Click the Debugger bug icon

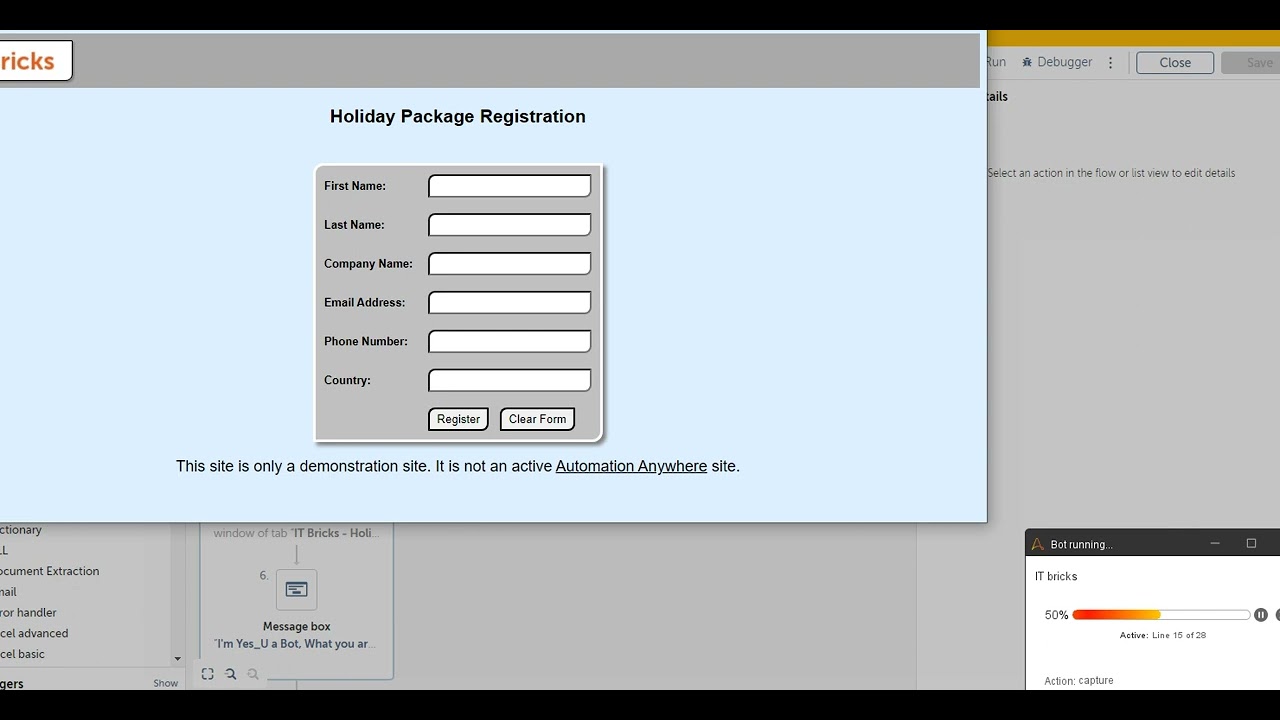point(1027,62)
